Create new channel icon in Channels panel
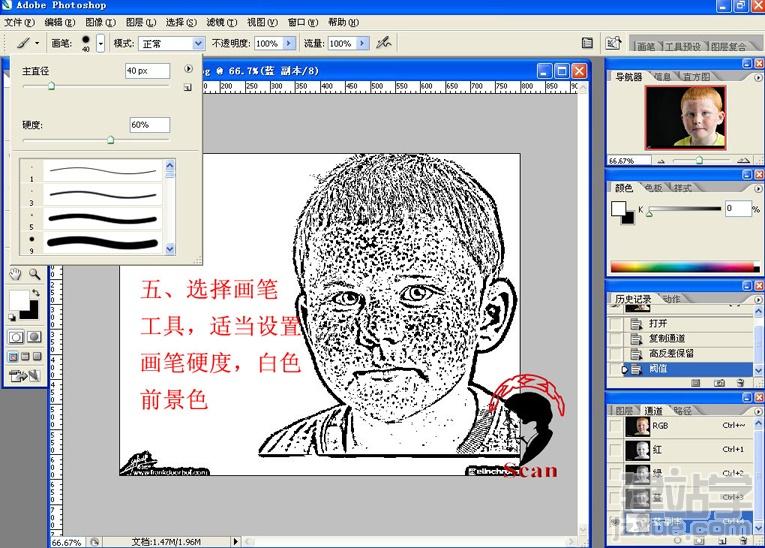Viewport: 765px width, 548px height. [723, 541]
